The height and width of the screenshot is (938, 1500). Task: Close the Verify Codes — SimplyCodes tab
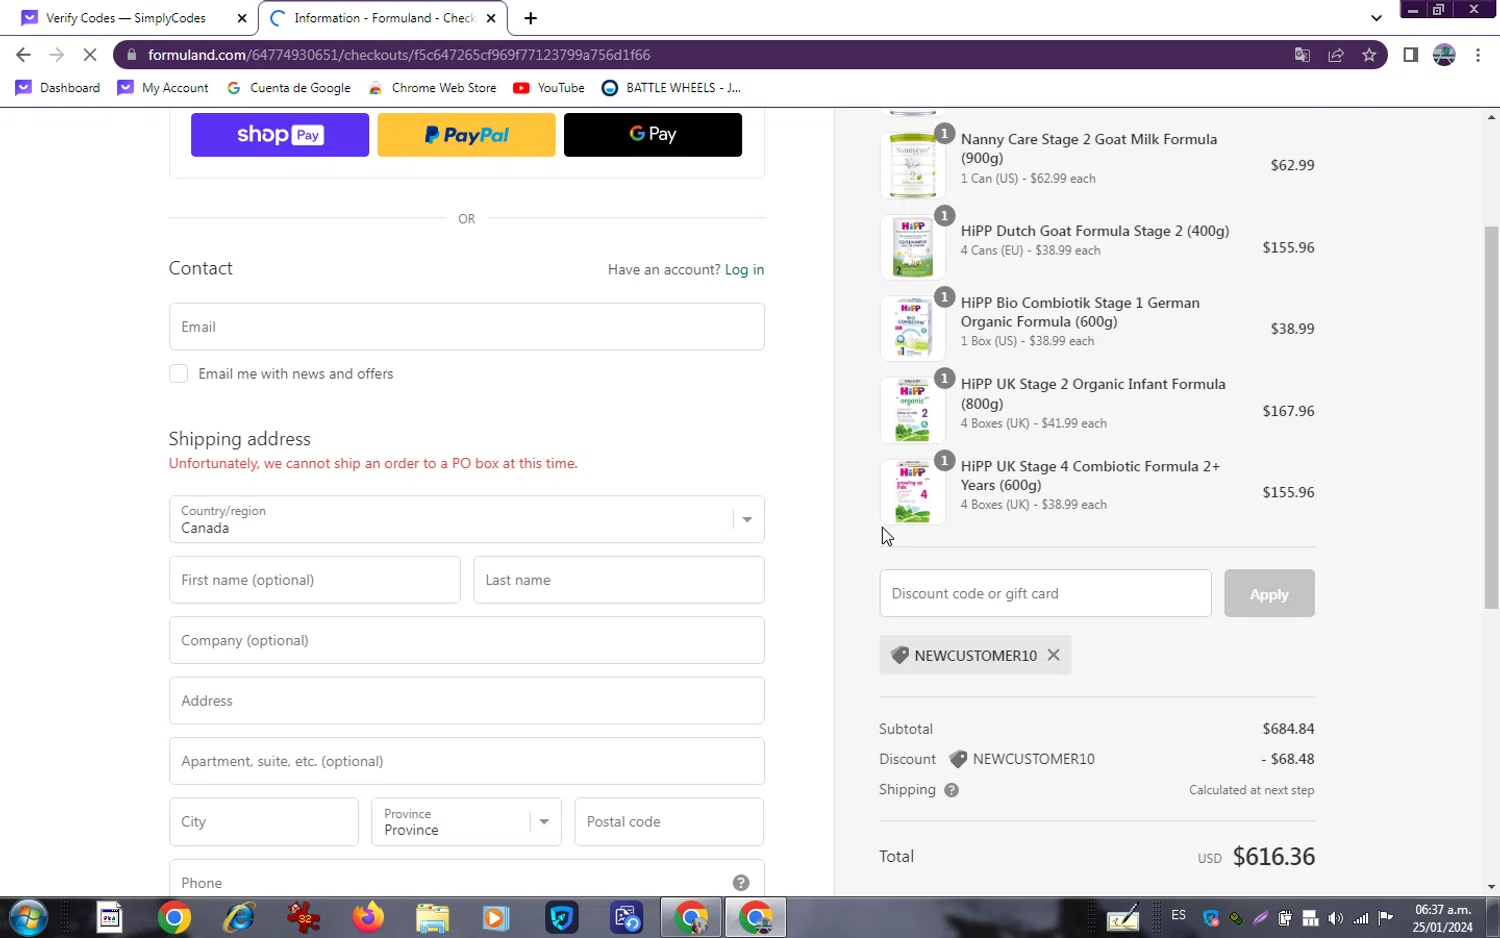tap(242, 18)
